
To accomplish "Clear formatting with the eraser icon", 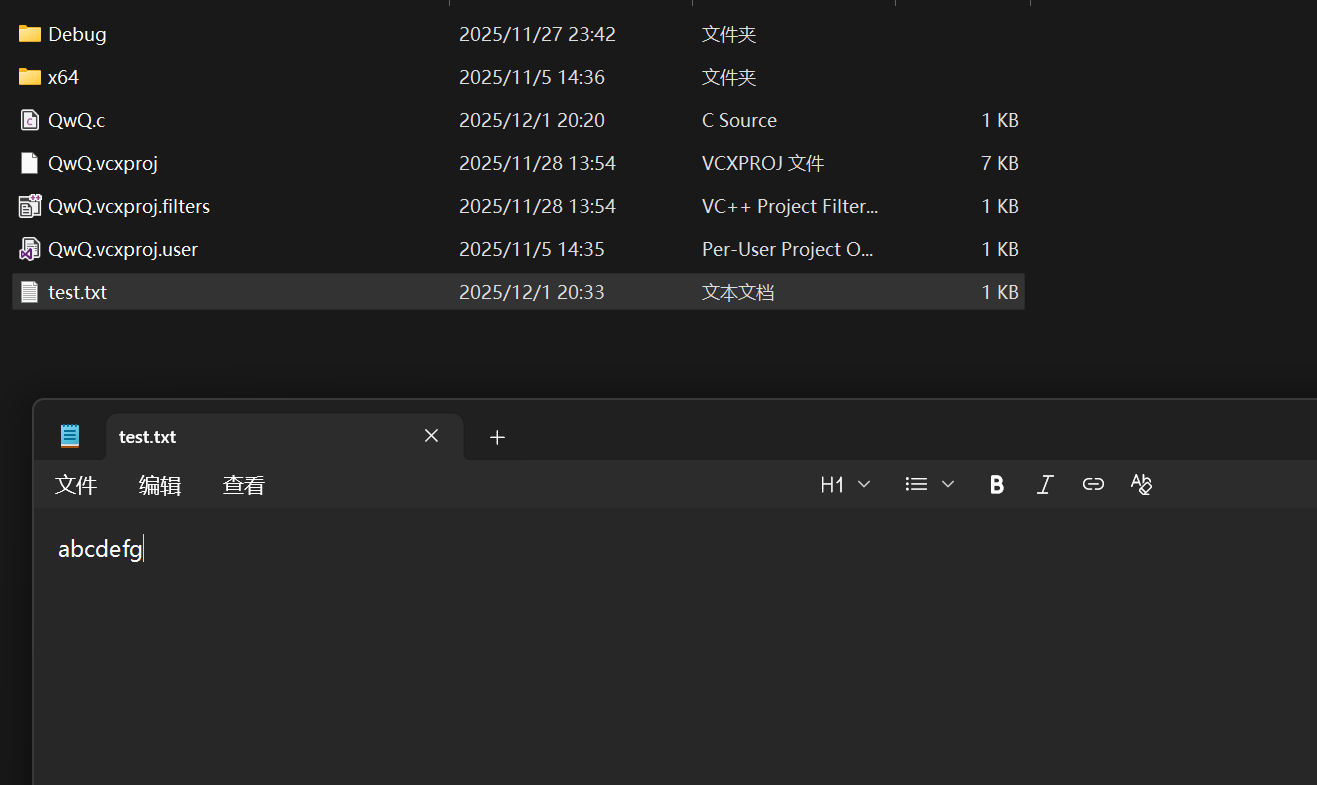I will 1141,485.
